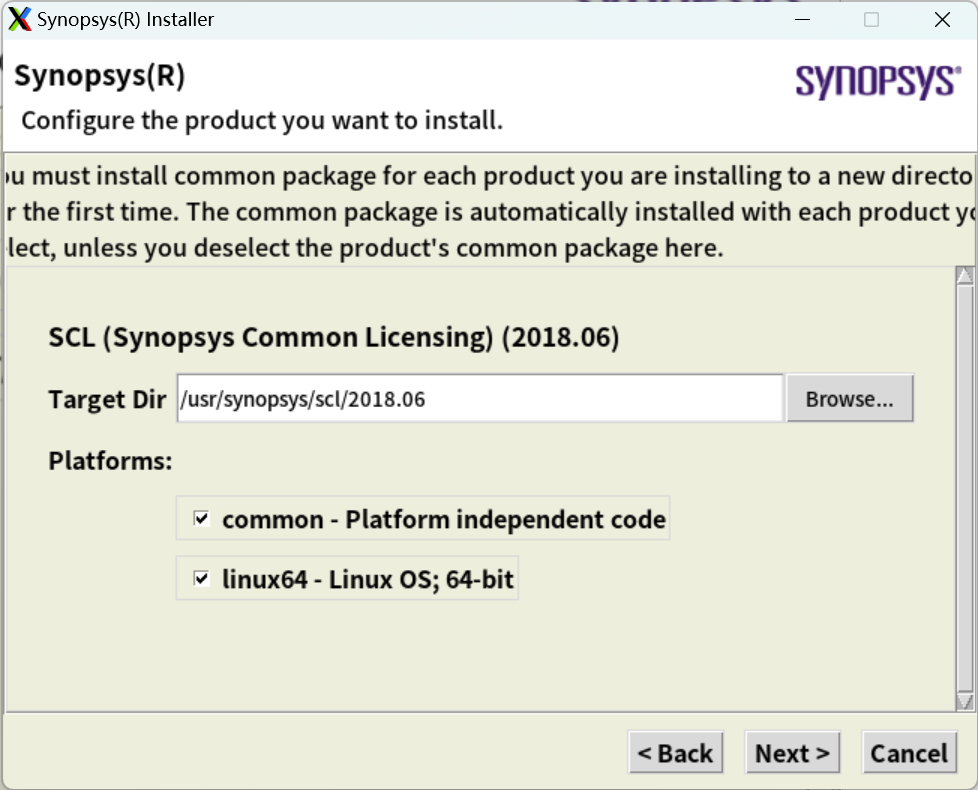This screenshot has height=790, width=978.
Task: Click the Target Dir label
Action: (x=107, y=399)
